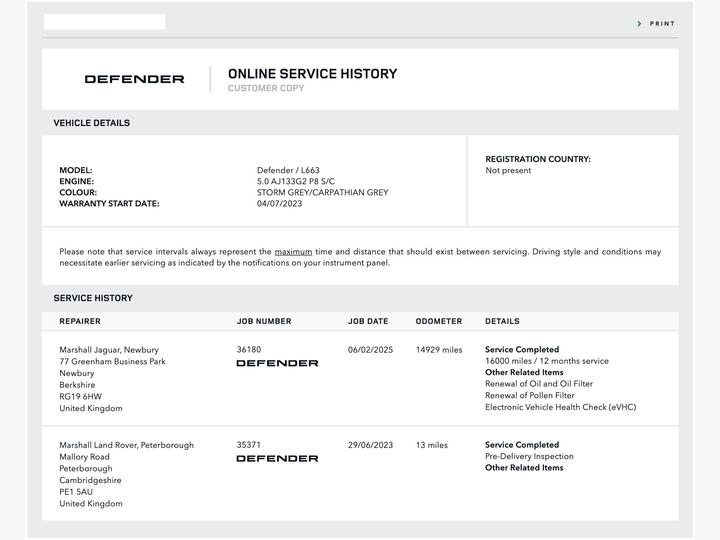The image size is (720, 540).
Task: Click job number 36180
Action: (249, 349)
